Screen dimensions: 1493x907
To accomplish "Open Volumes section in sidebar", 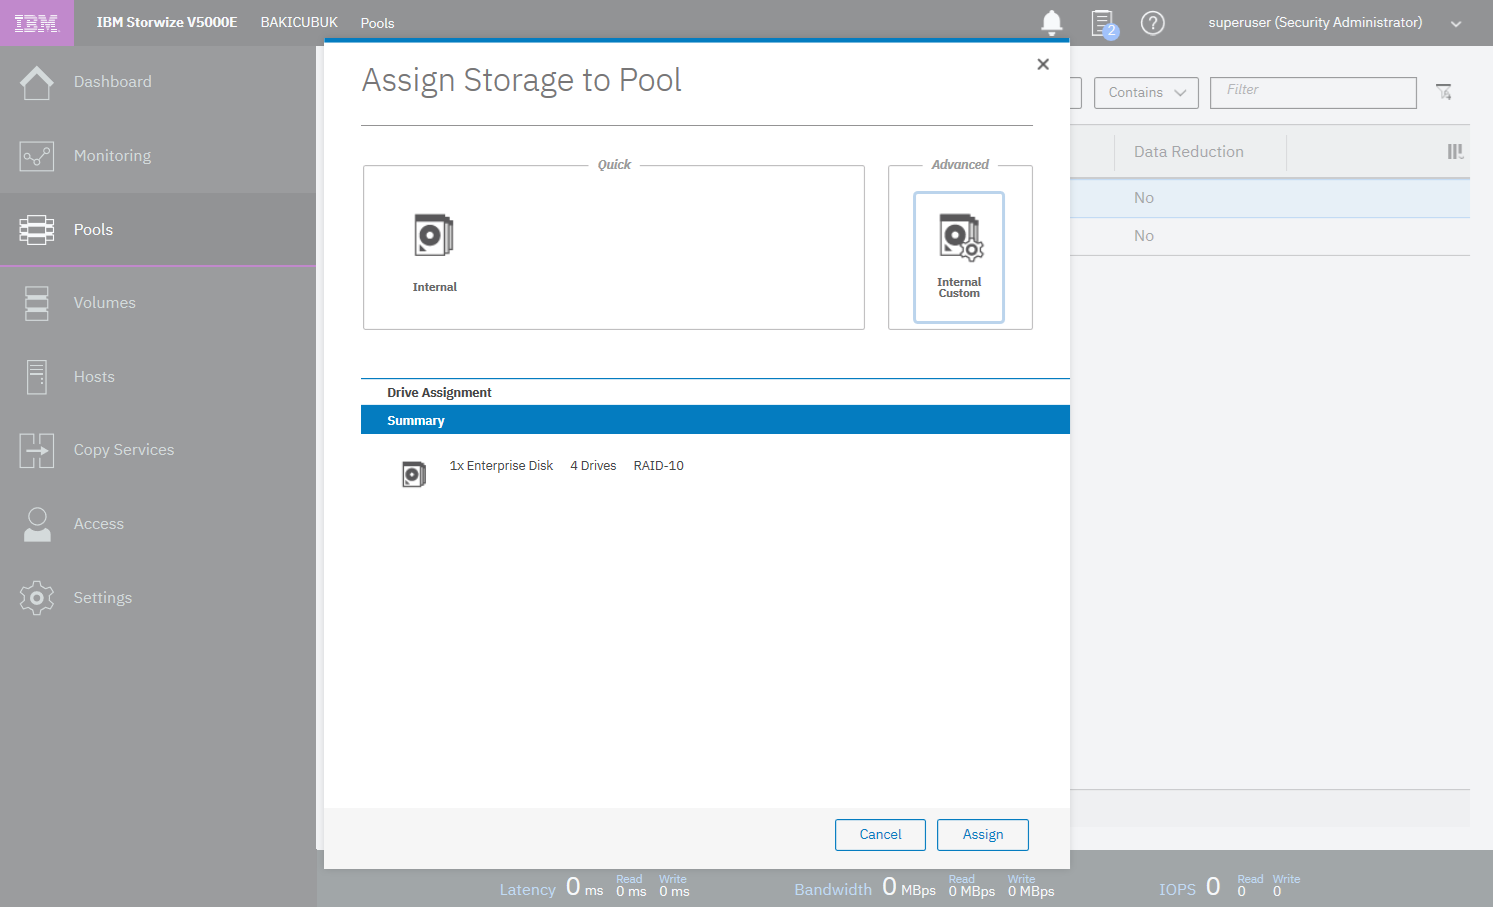I will [105, 303].
